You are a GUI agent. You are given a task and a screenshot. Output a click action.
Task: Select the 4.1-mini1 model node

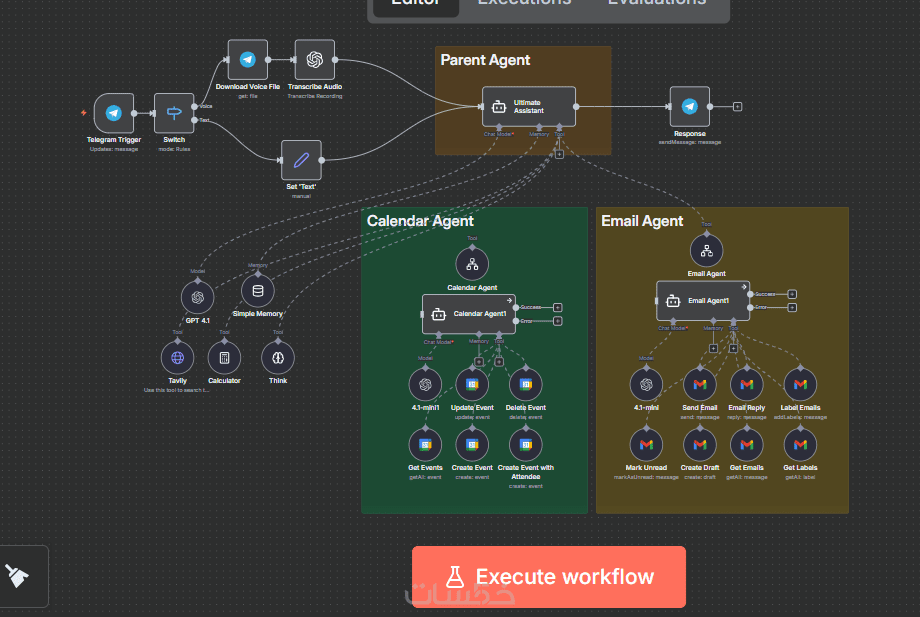tap(425, 385)
